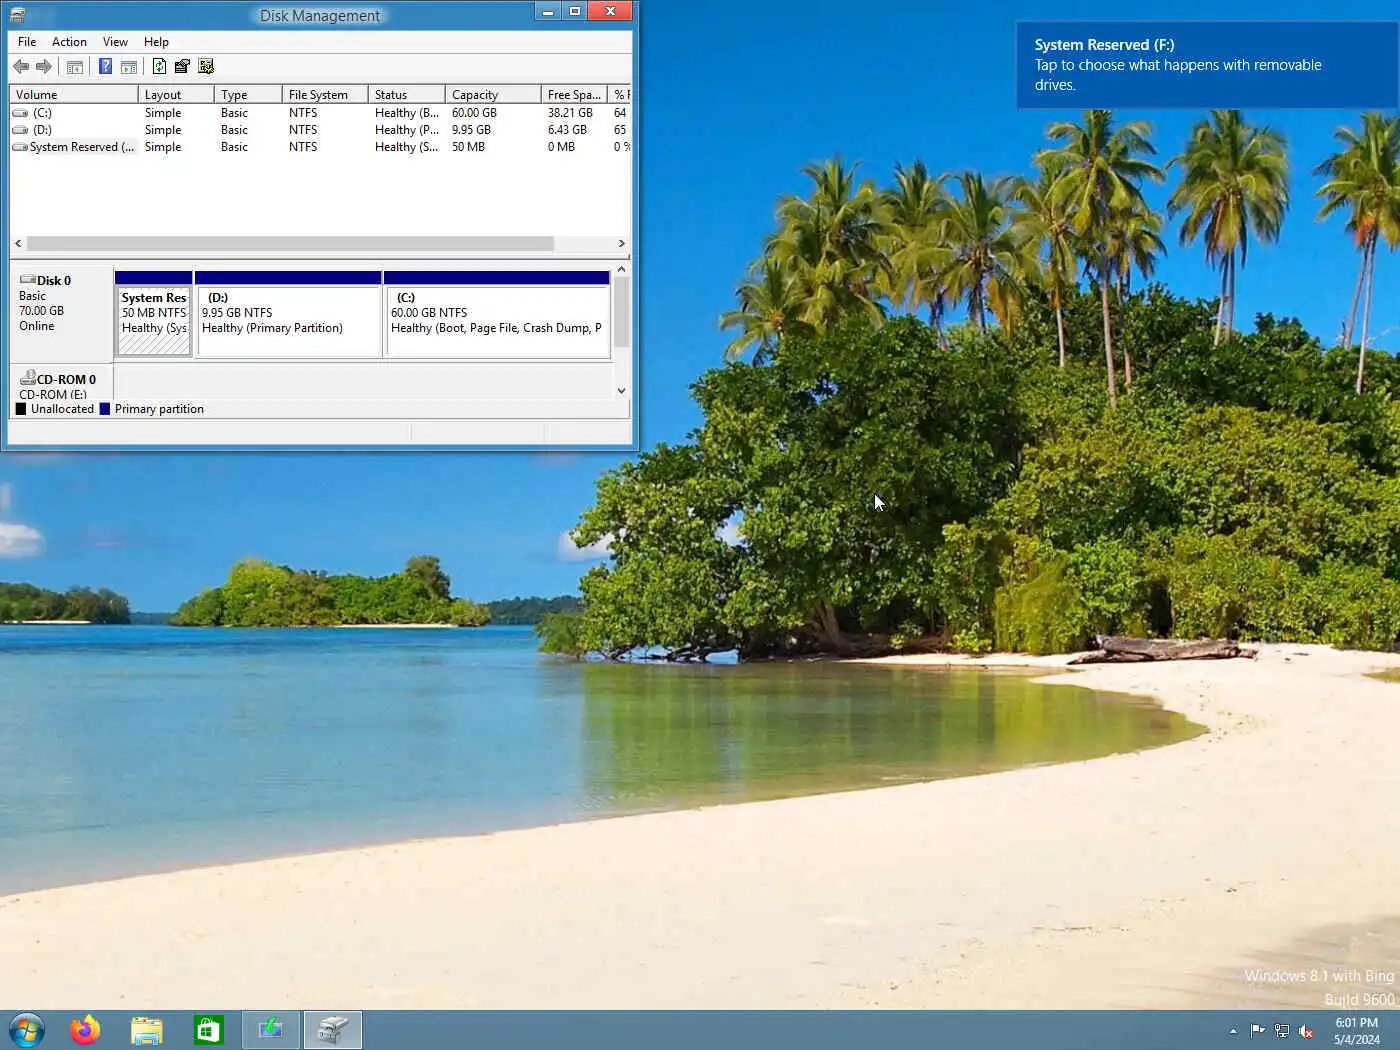Click the Settings wizard toolbar icon
The height and width of the screenshot is (1050, 1400).
(x=206, y=67)
